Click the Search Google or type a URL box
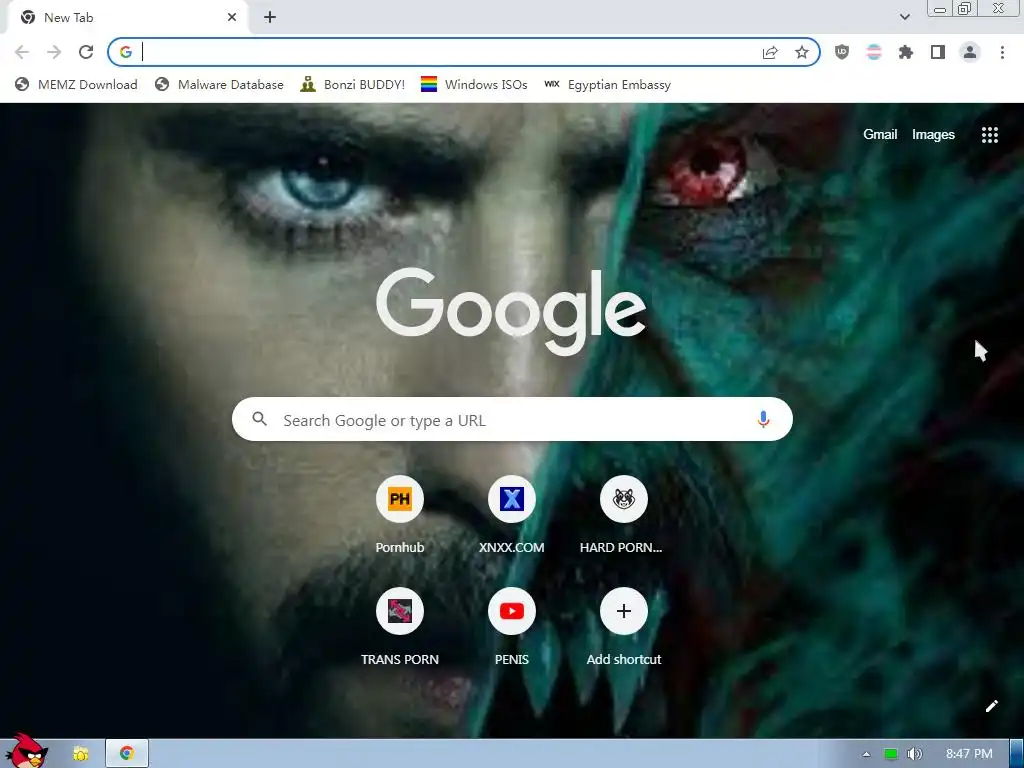This screenshot has height=768, width=1024. (x=512, y=419)
